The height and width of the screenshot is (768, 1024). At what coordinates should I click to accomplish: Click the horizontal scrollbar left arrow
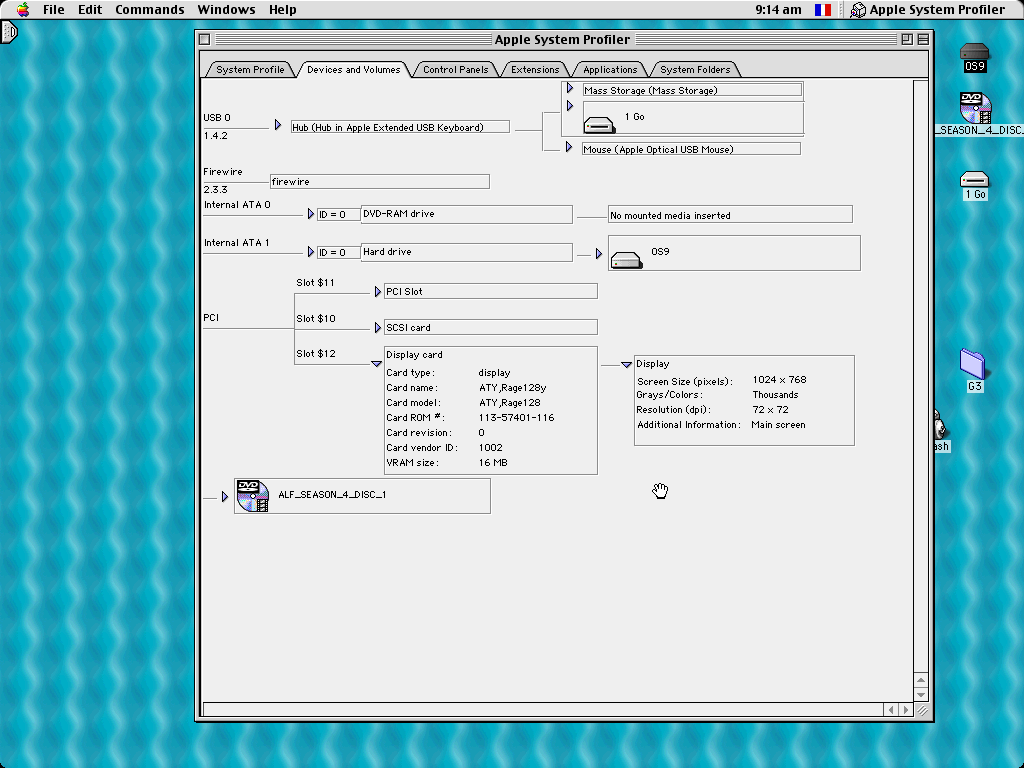(x=891, y=709)
